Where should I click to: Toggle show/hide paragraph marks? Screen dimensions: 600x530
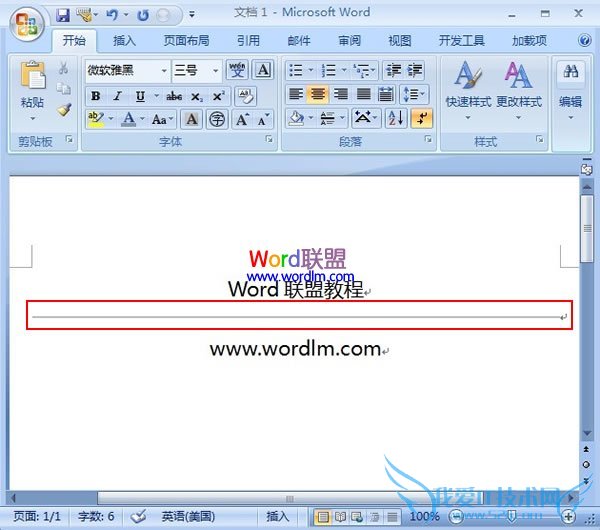pyautogui.click(x=422, y=118)
